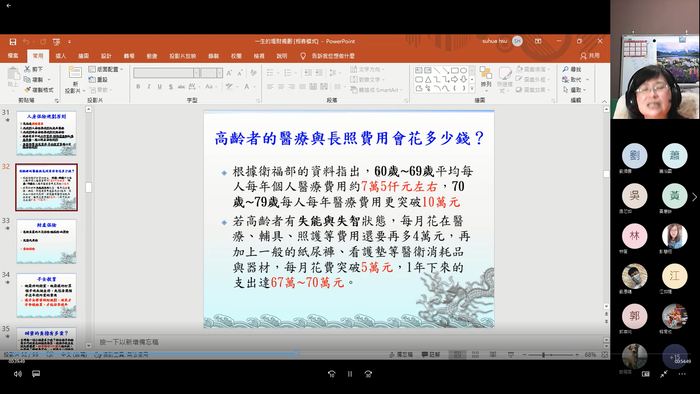Click the Paste clipboard icon
The image size is (700, 394).
(13, 74)
